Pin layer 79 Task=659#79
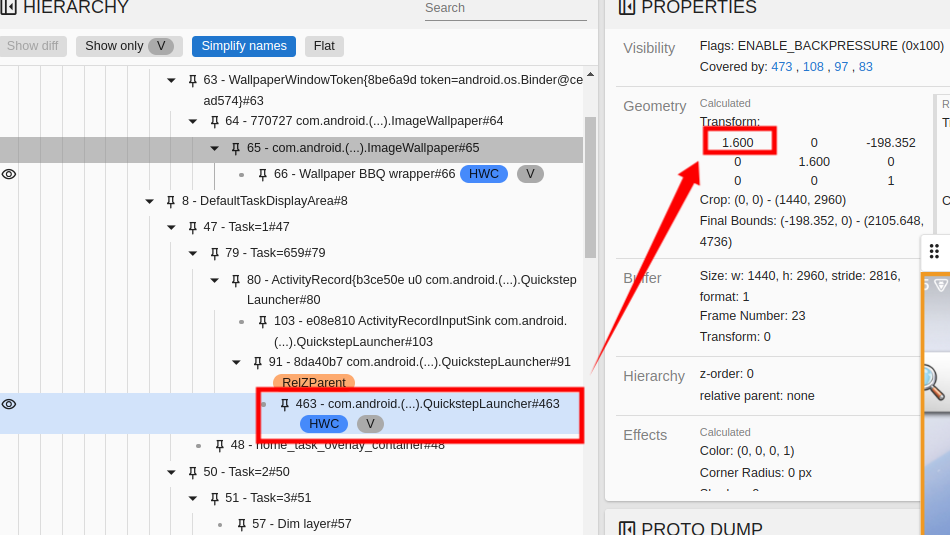This screenshot has width=950, height=535. tap(214, 253)
